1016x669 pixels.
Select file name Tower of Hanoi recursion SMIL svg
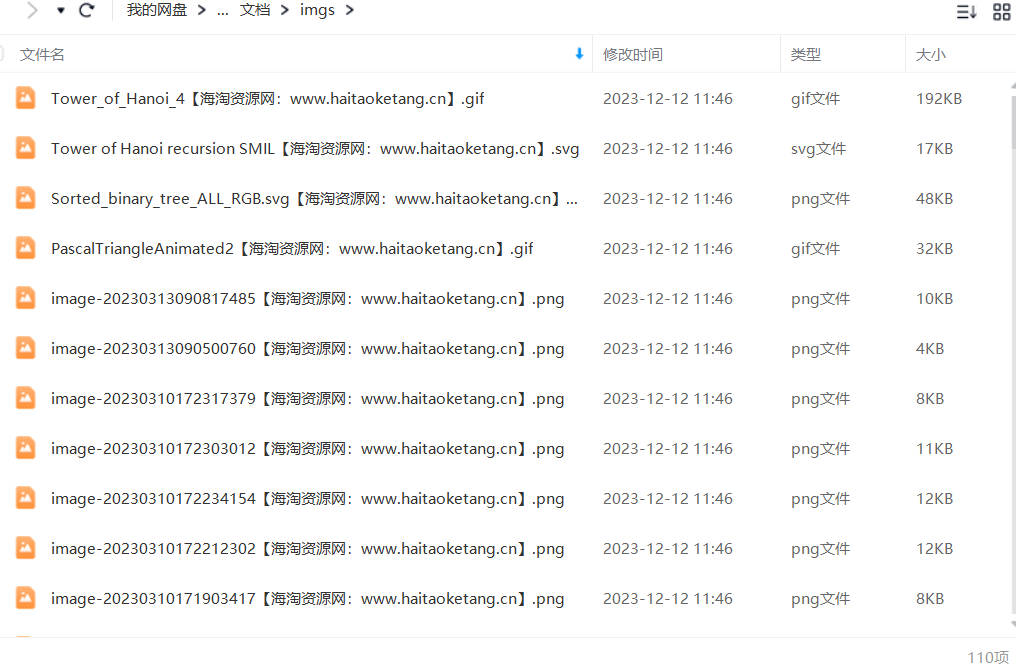pyautogui.click(x=315, y=148)
